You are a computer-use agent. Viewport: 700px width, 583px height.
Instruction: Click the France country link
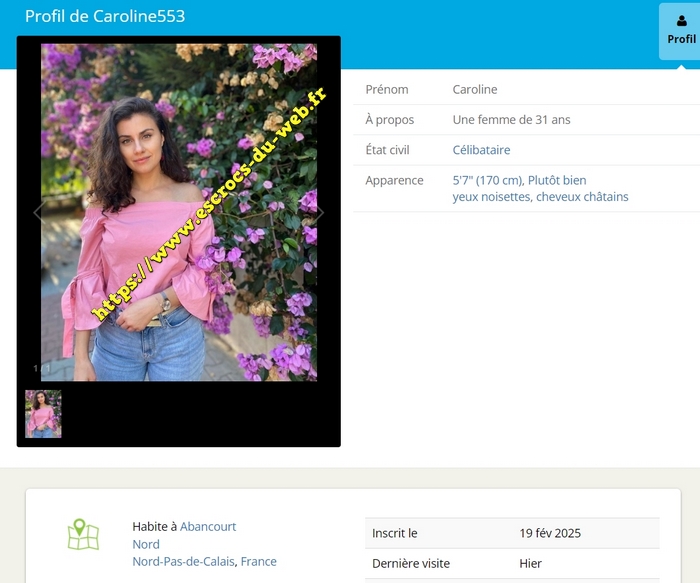click(259, 561)
